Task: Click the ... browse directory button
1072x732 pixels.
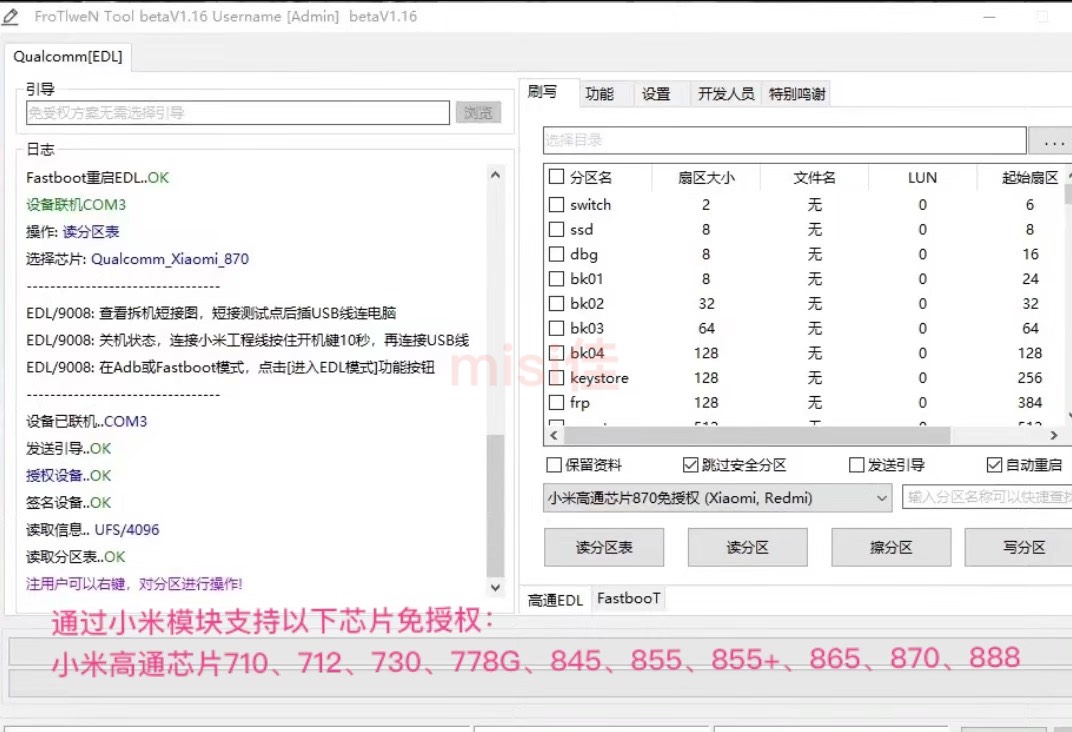Action: tap(1053, 141)
